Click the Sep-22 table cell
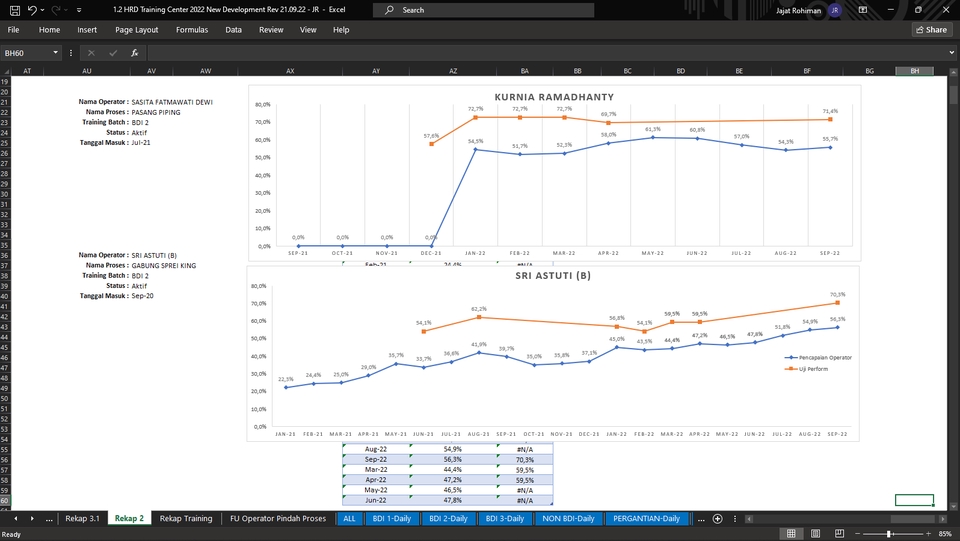 tap(375, 460)
